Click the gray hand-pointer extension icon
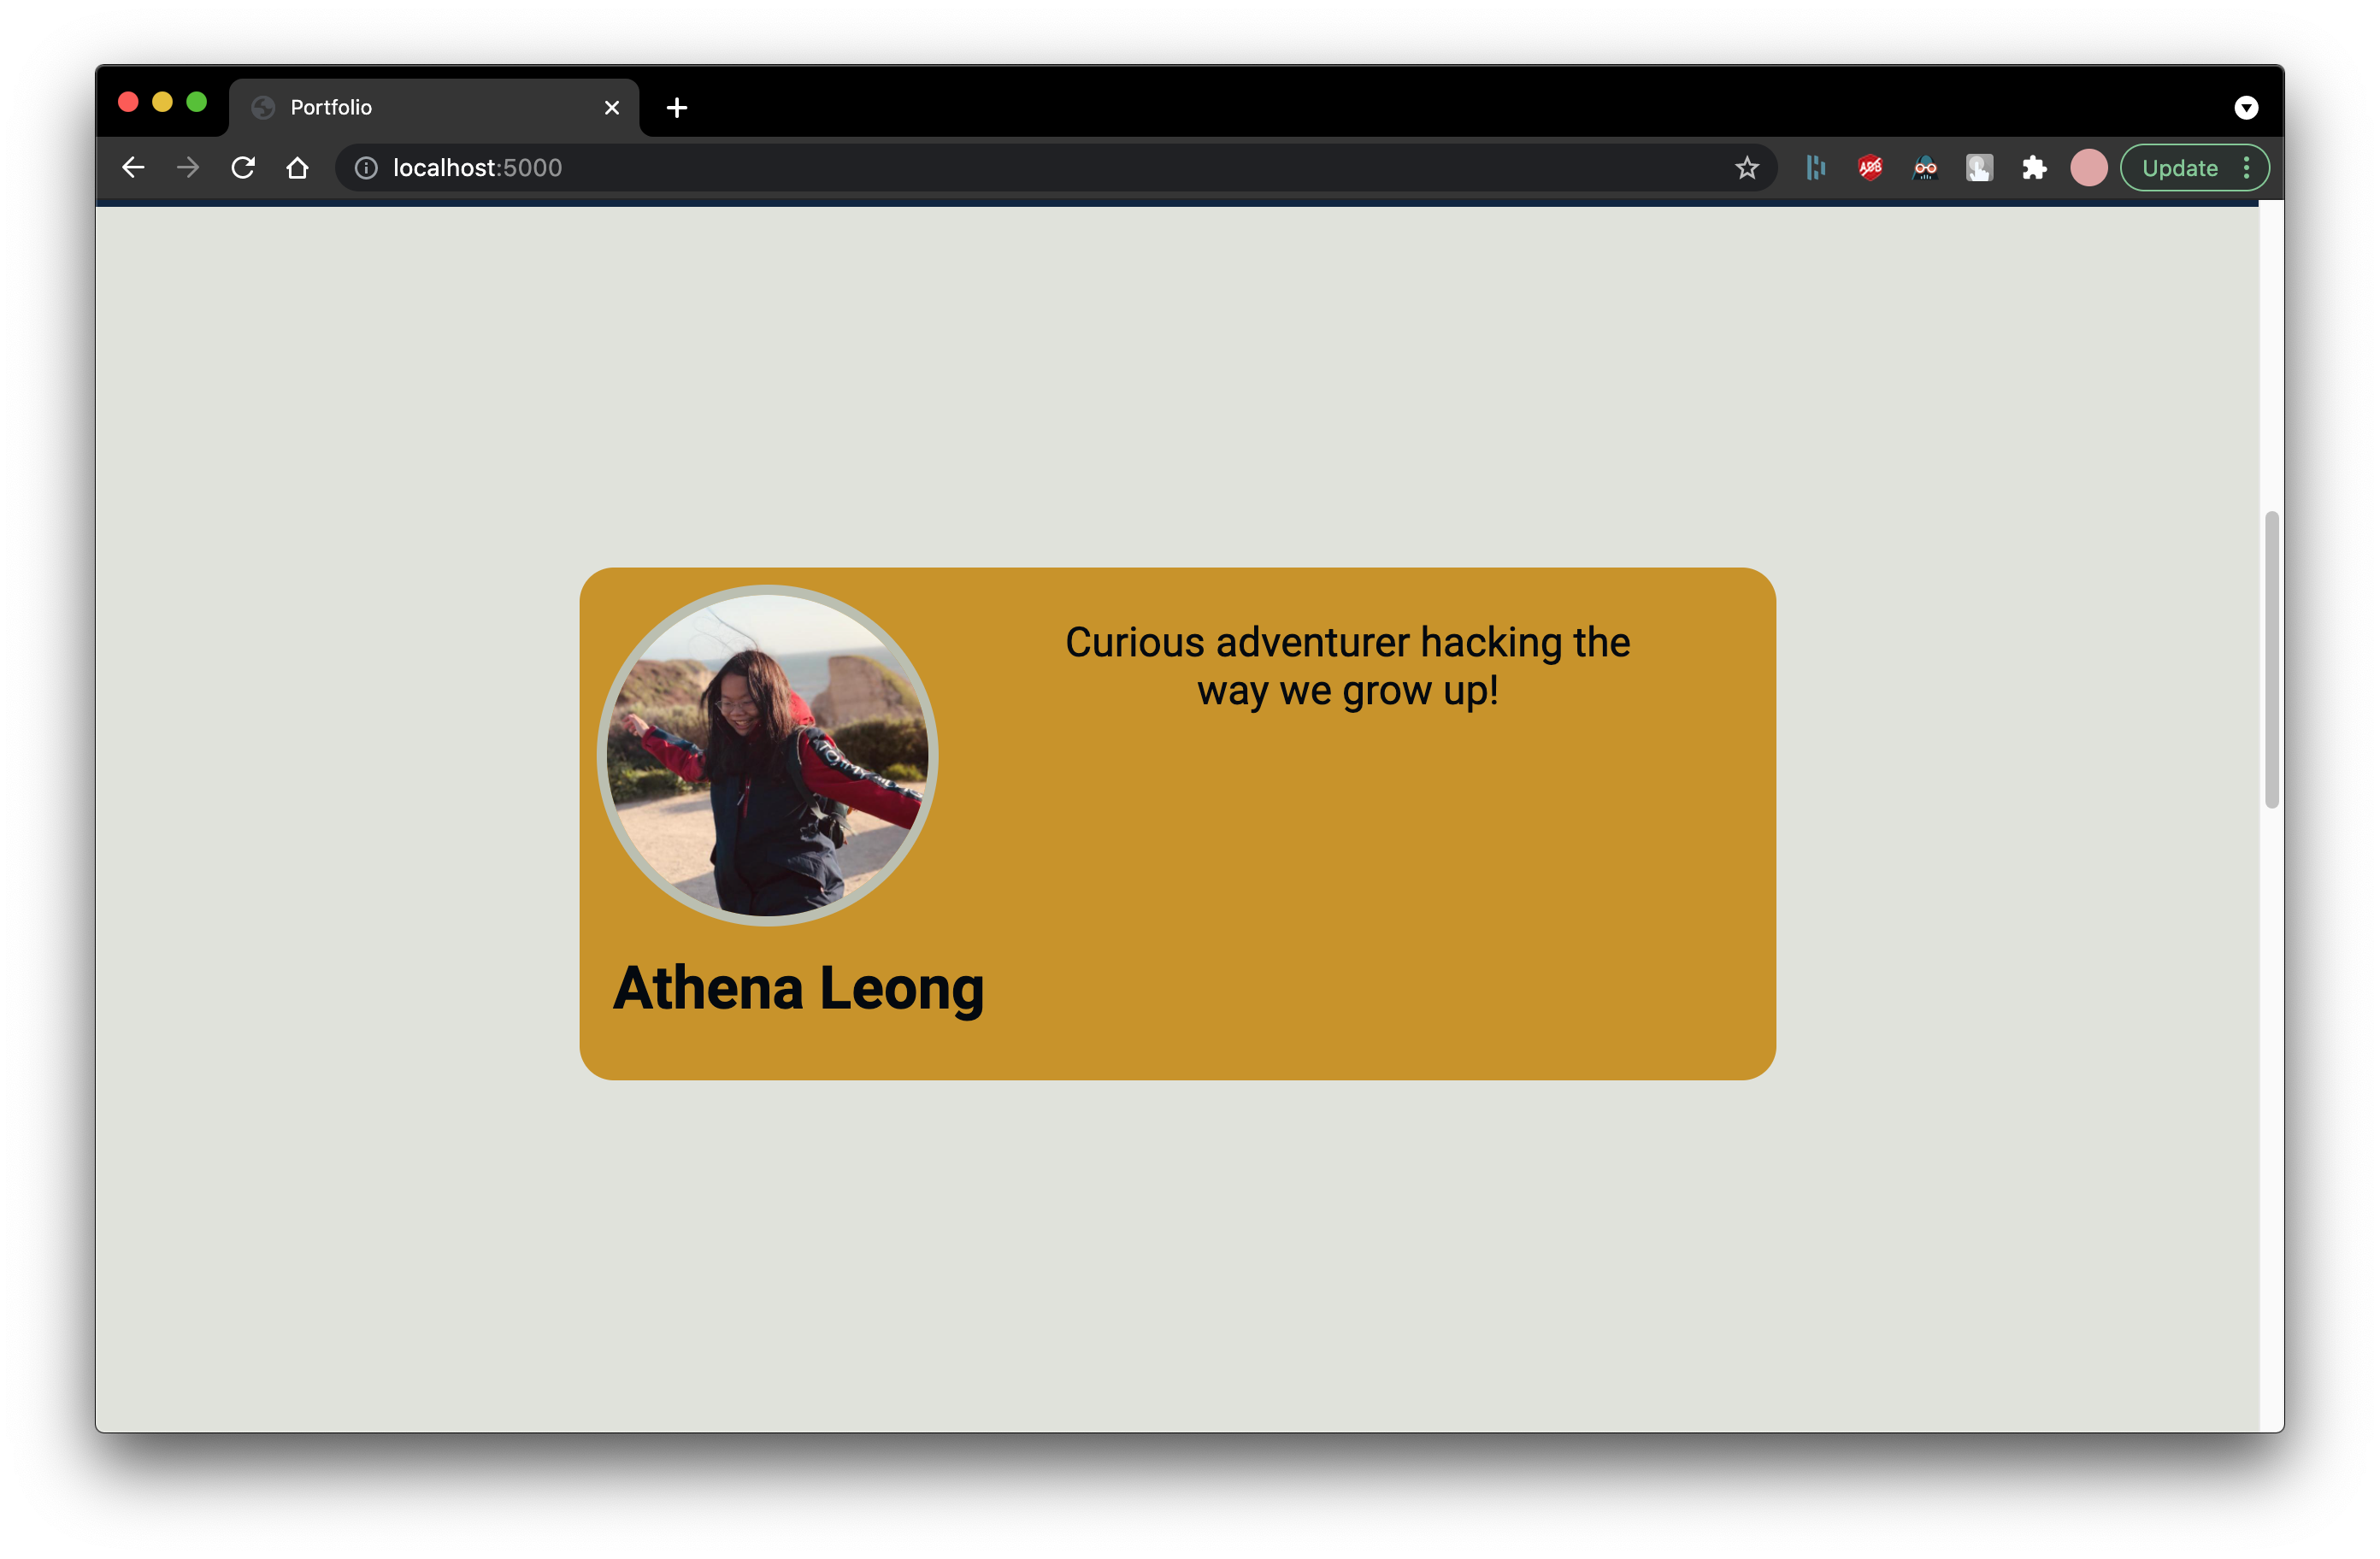Viewport: 2380px width, 1559px height. coord(1979,168)
